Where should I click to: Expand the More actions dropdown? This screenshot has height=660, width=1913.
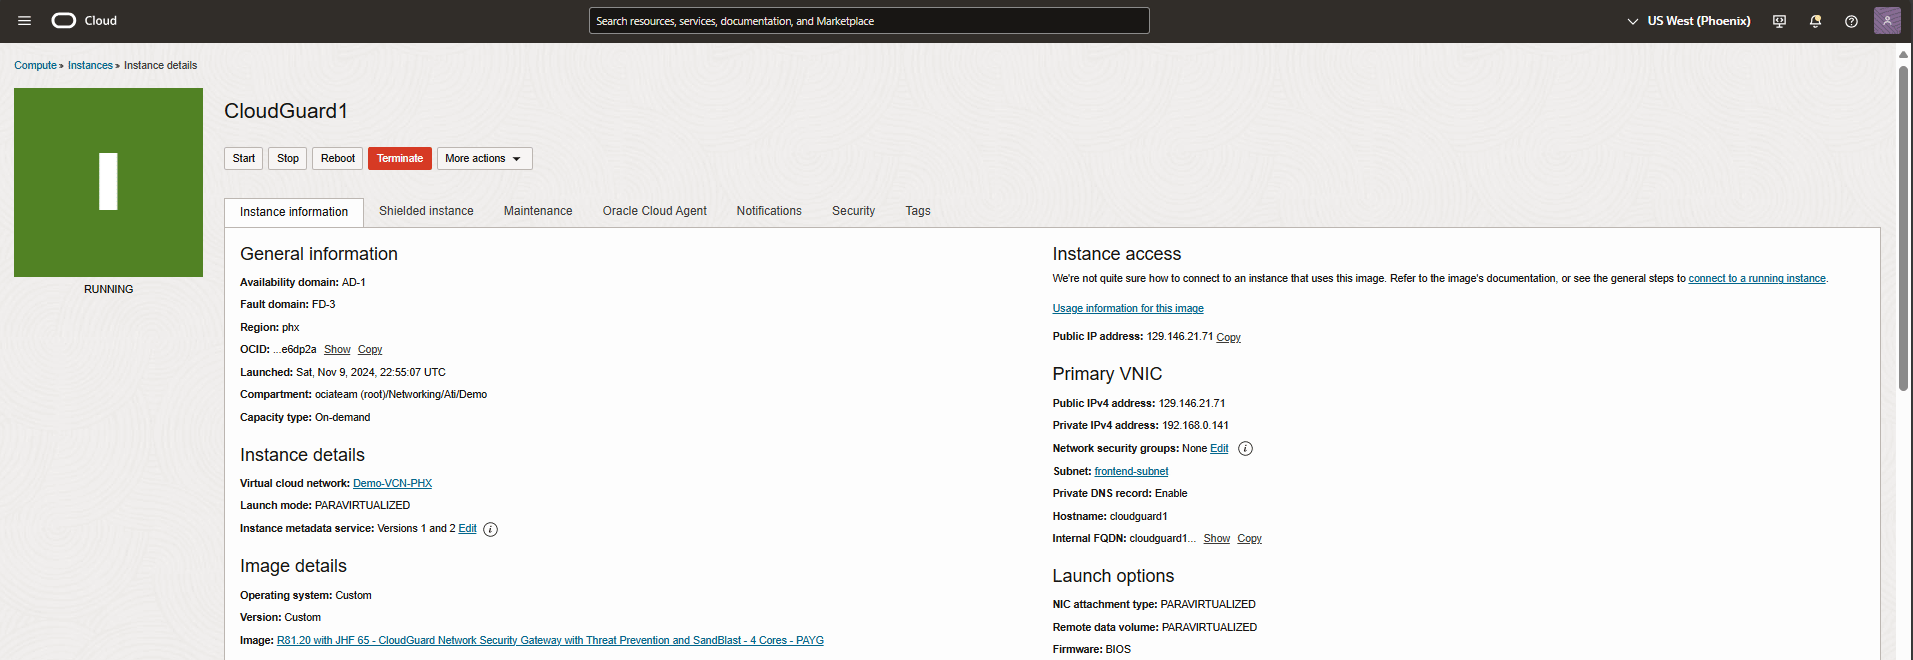point(484,159)
